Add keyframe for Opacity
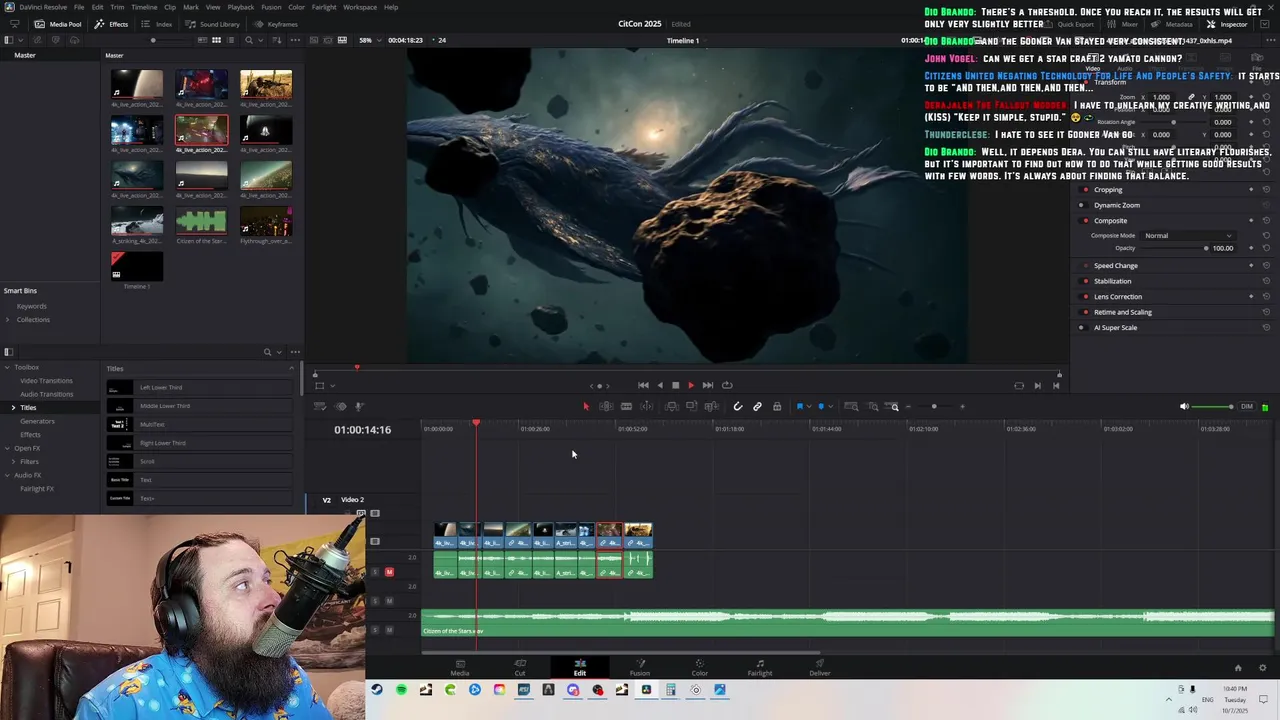1280x720 pixels. point(1251,248)
